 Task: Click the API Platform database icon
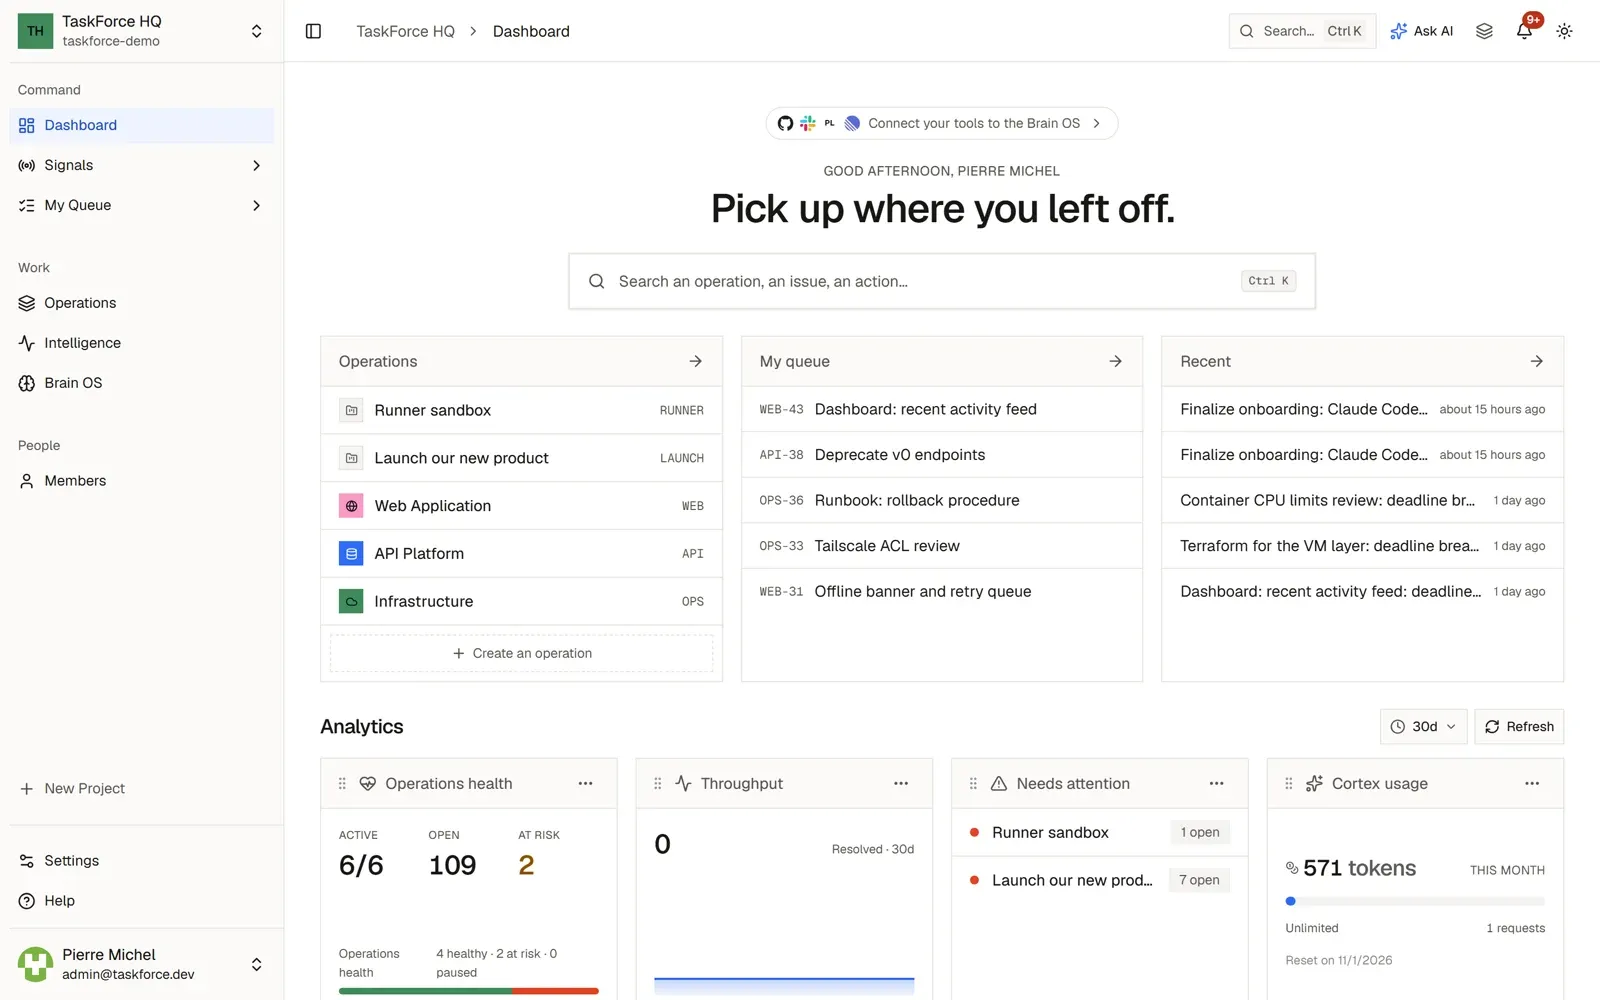tap(351, 553)
